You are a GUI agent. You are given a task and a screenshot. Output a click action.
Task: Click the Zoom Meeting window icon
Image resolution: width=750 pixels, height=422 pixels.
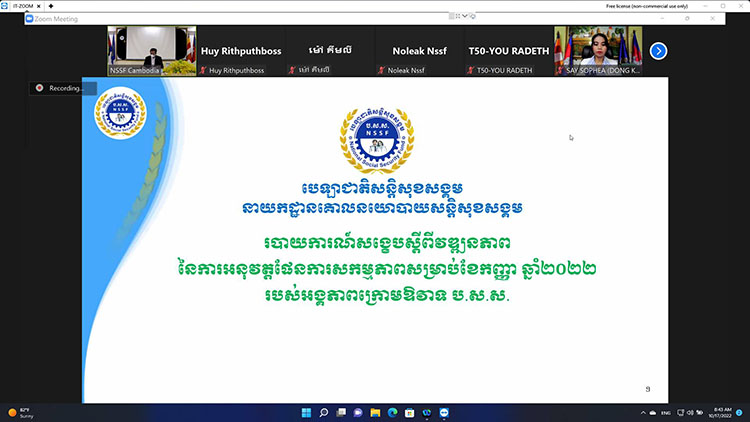tap(29, 19)
